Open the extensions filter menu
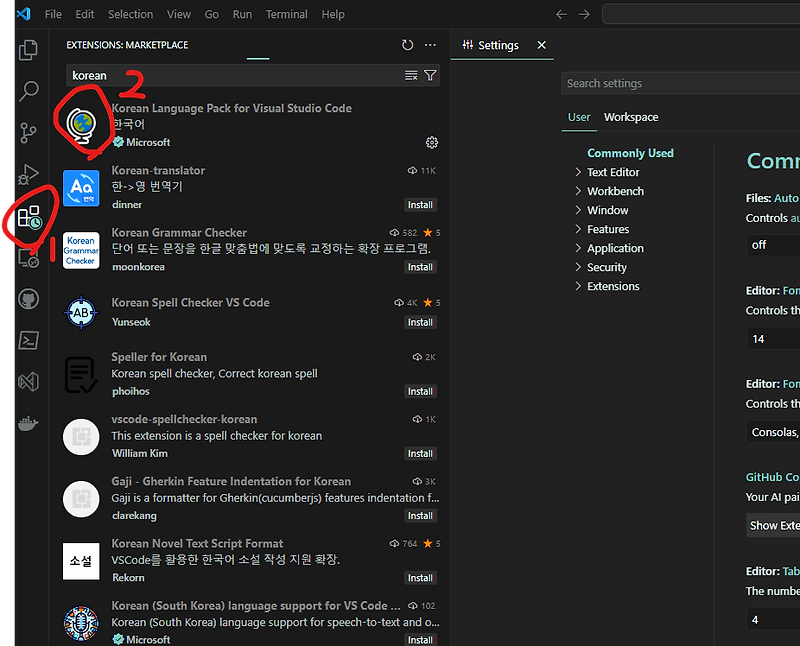 pos(430,76)
